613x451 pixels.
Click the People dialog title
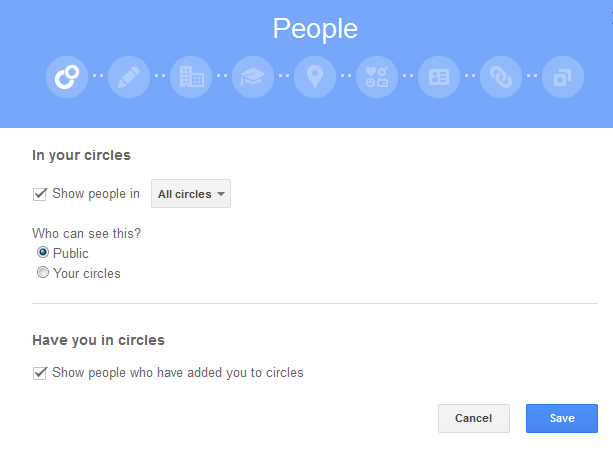point(315,29)
